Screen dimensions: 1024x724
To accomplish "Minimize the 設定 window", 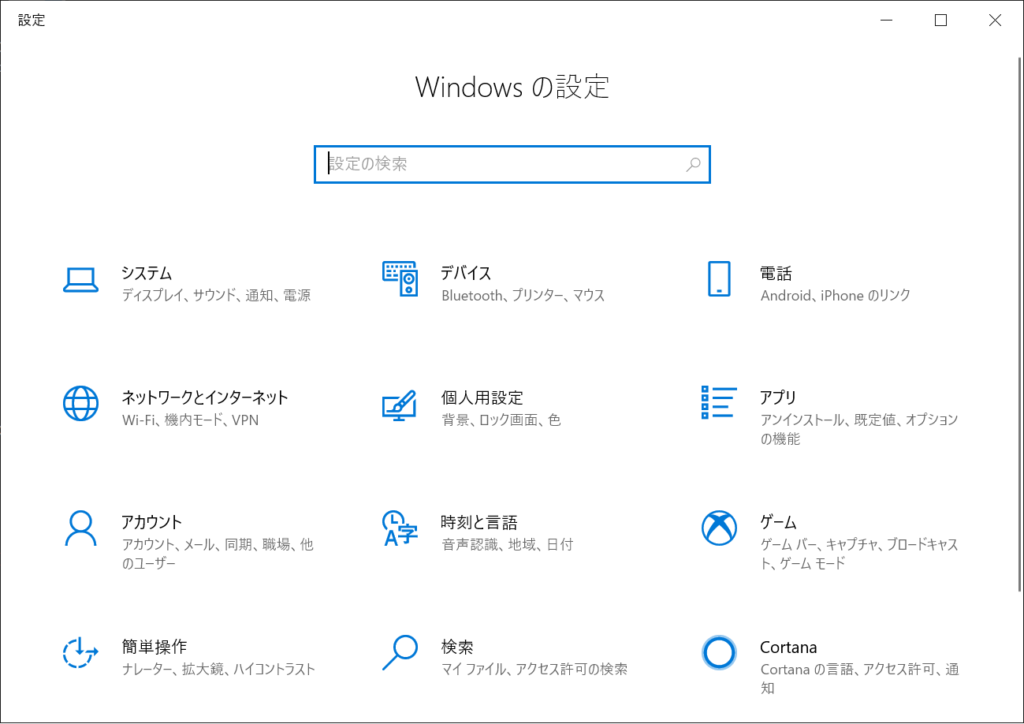I will 886,20.
